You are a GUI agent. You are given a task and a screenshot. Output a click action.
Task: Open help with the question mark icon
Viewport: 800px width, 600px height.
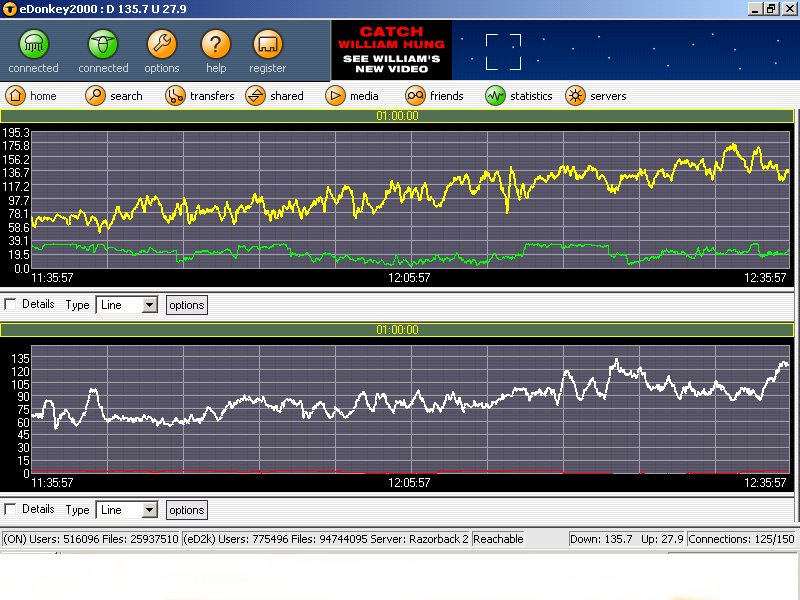point(216,45)
